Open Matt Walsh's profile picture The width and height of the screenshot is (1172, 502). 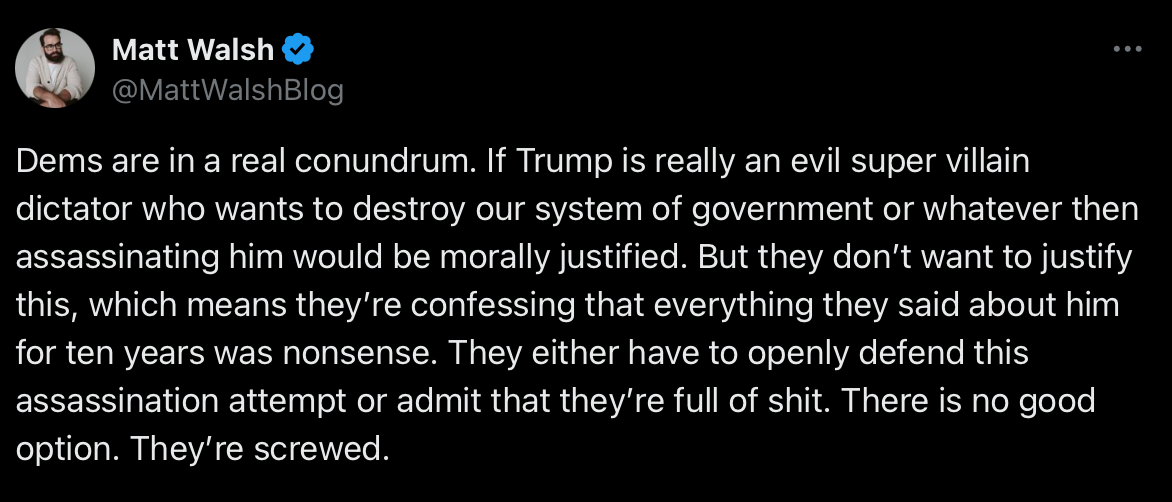[55, 68]
